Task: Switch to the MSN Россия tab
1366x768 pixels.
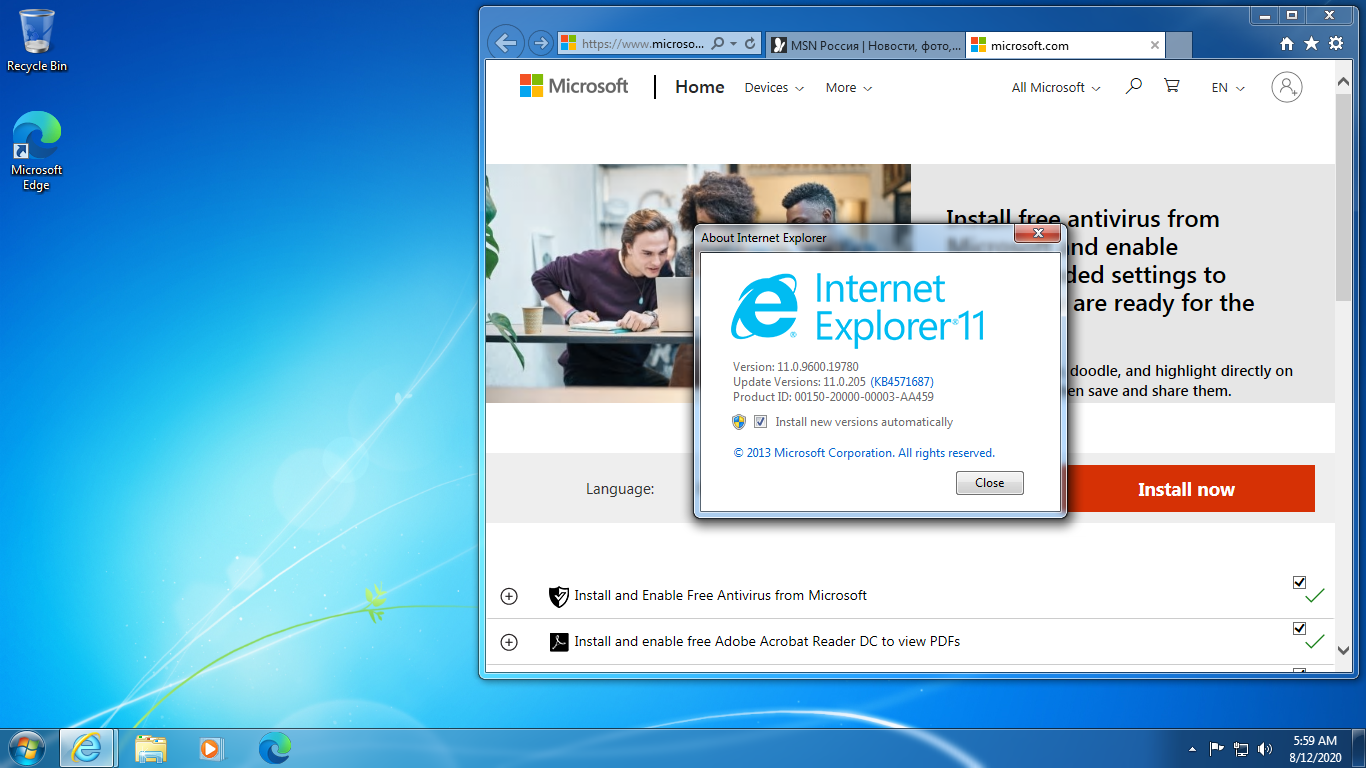Action: click(x=866, y=45)
